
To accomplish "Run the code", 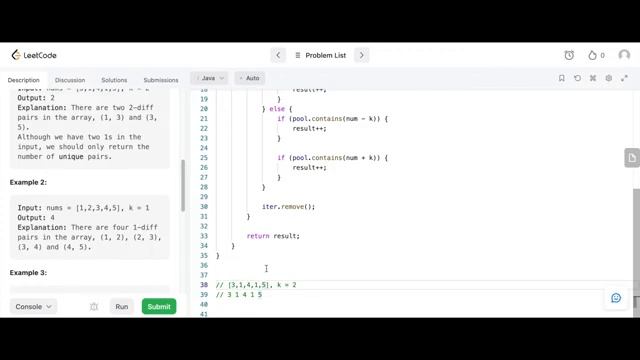I will [x=122, y=307].
